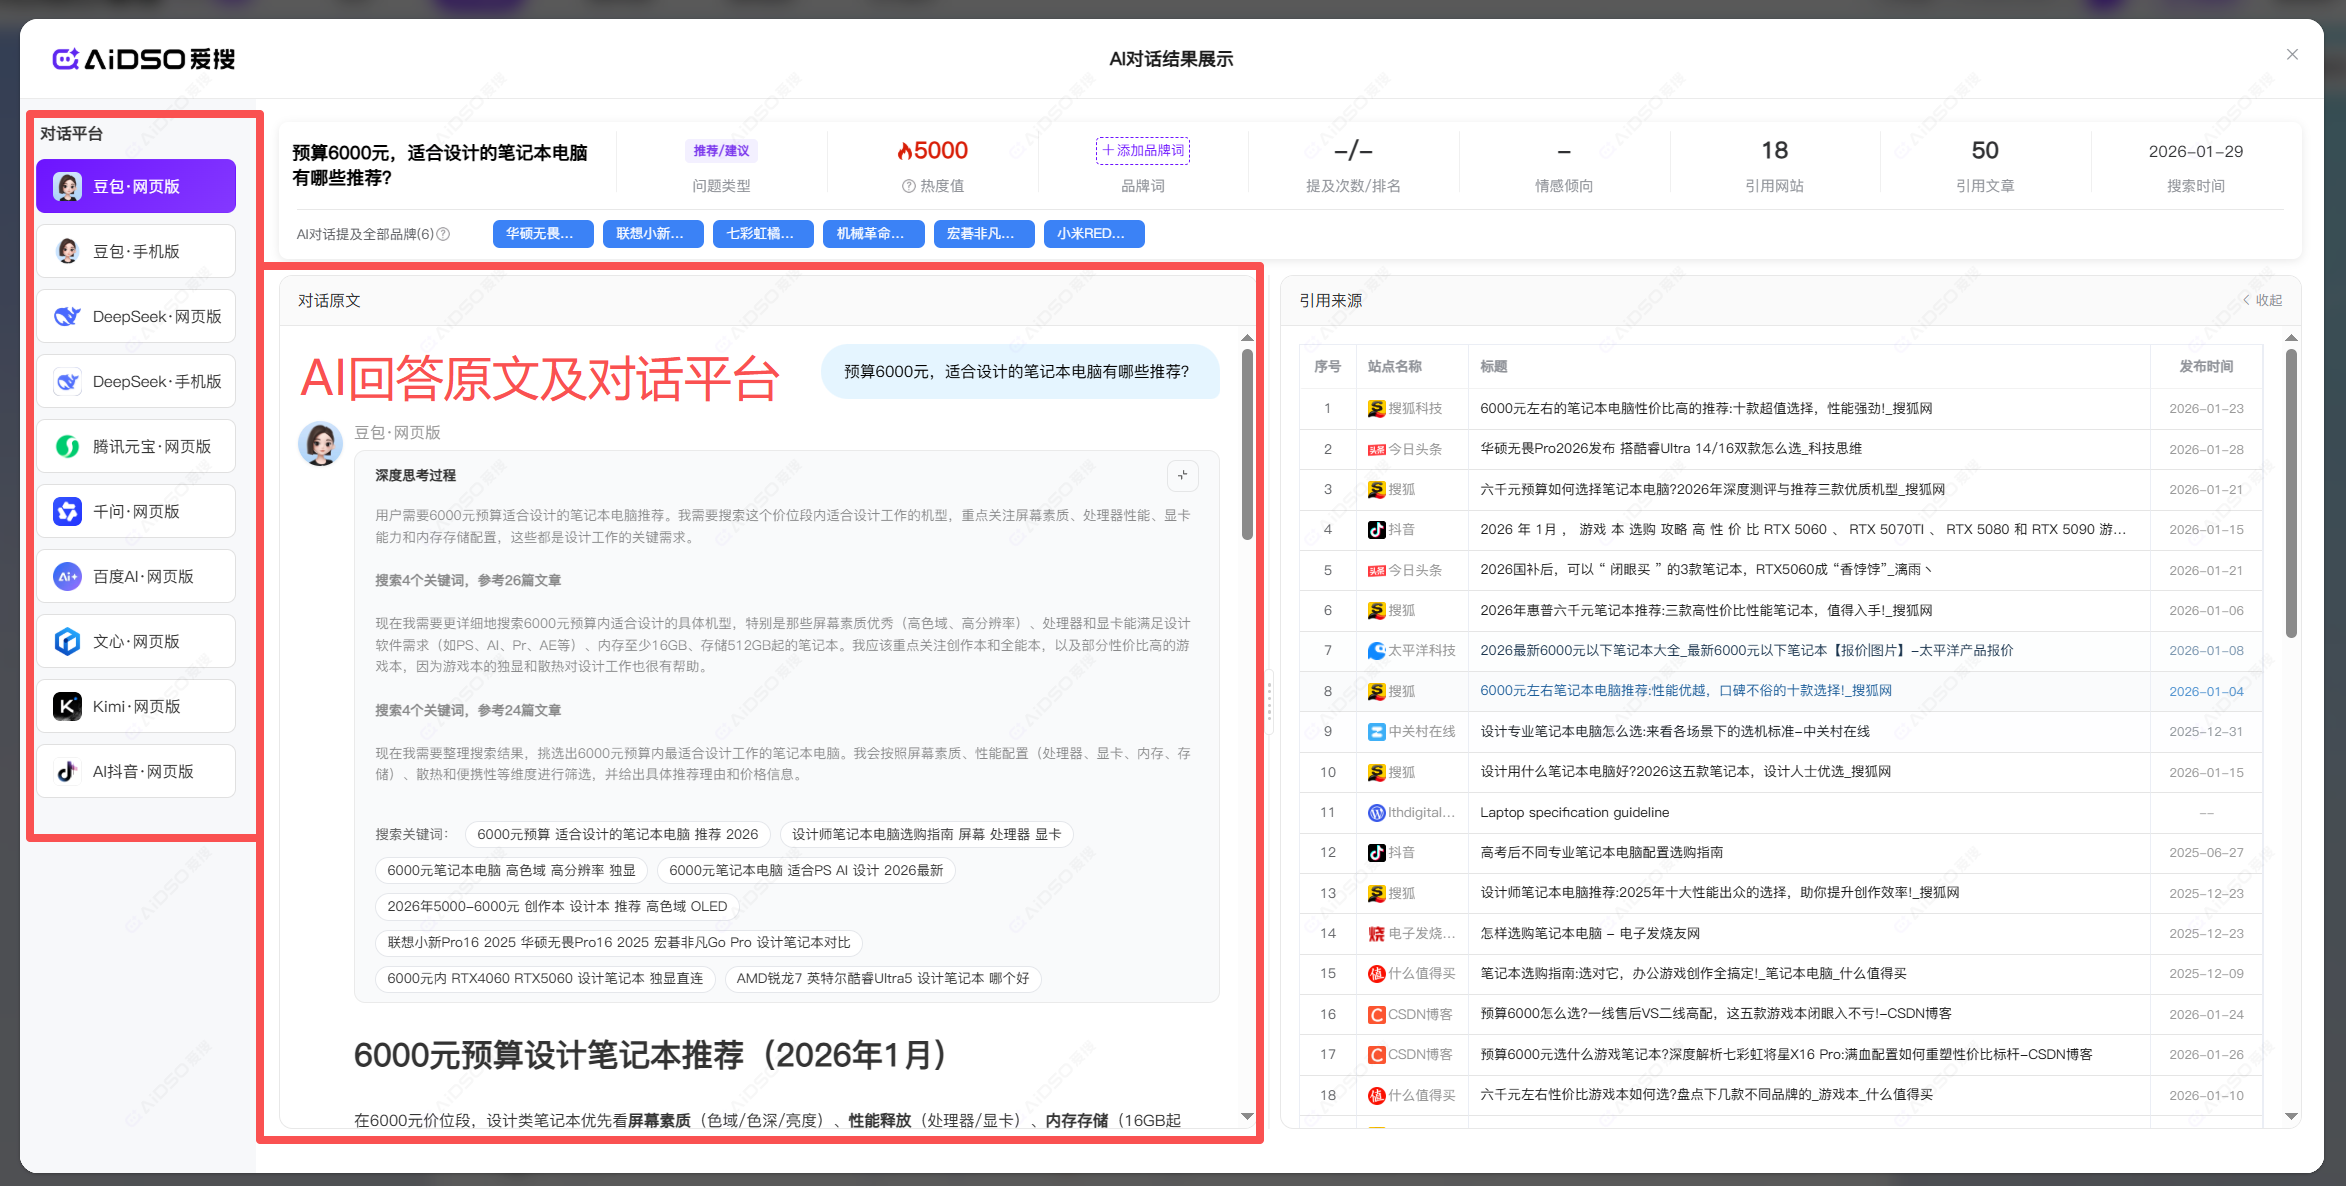
Task: Click the Doubao web version avatar icon
Action: coord(67,187)
